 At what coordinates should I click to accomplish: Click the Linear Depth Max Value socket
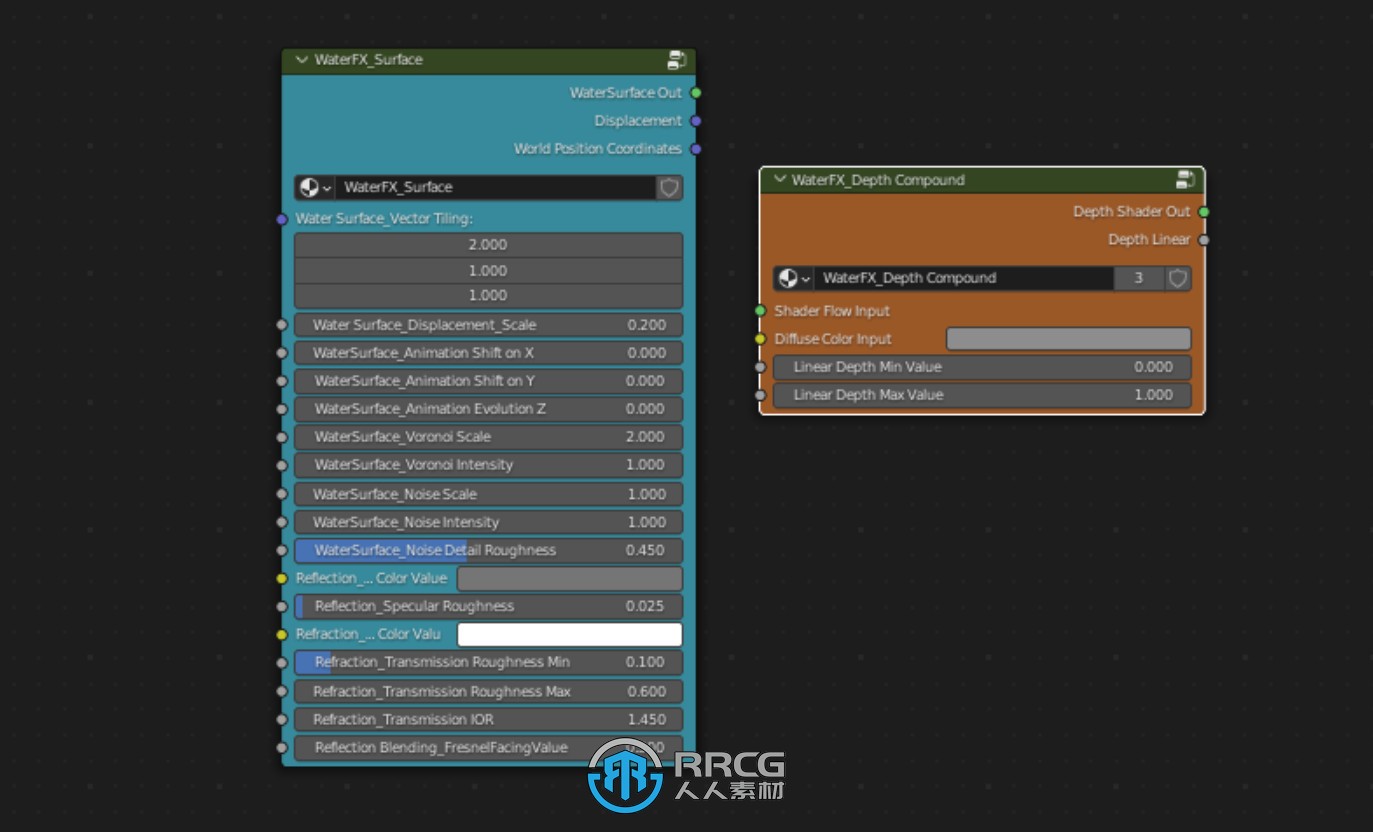coord(760,395)
